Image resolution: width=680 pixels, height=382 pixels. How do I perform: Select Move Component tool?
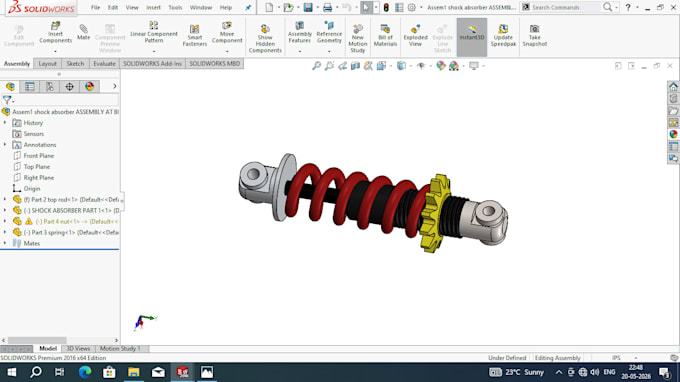coord(227,33)
